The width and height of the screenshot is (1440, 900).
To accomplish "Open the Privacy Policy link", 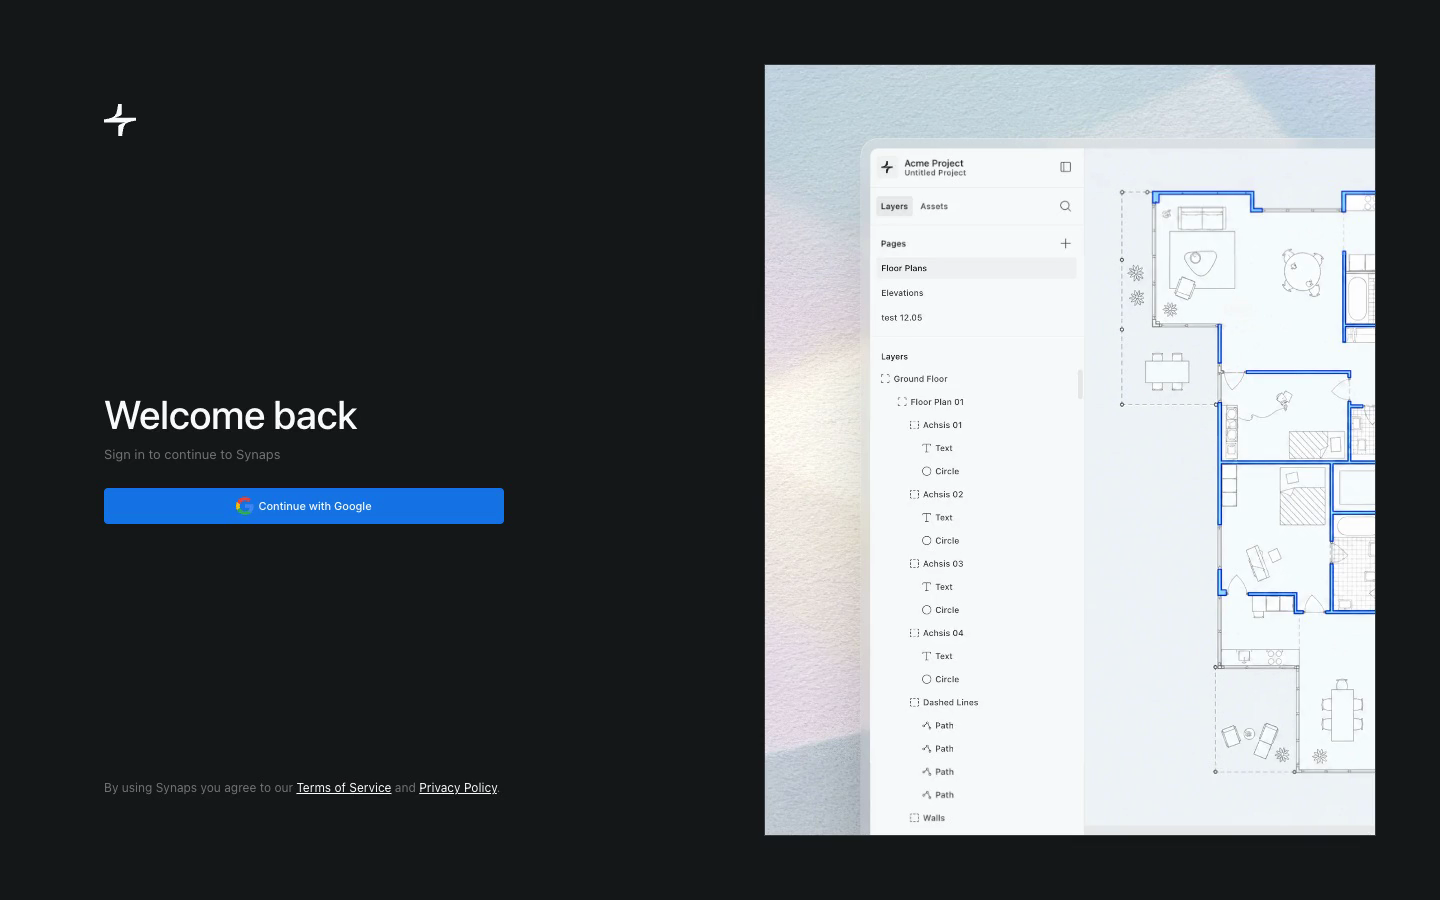I will click(458, 788).
